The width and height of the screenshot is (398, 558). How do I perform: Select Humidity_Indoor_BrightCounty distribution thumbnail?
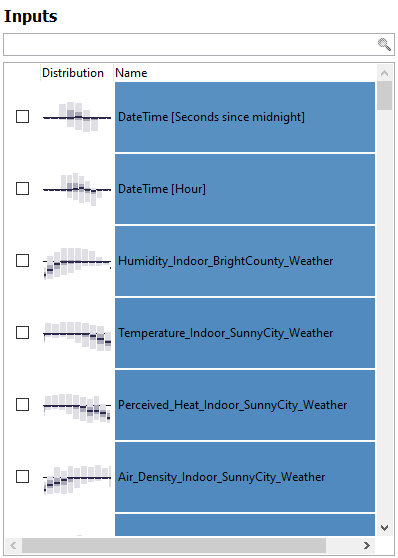click(x=77, y=263)
